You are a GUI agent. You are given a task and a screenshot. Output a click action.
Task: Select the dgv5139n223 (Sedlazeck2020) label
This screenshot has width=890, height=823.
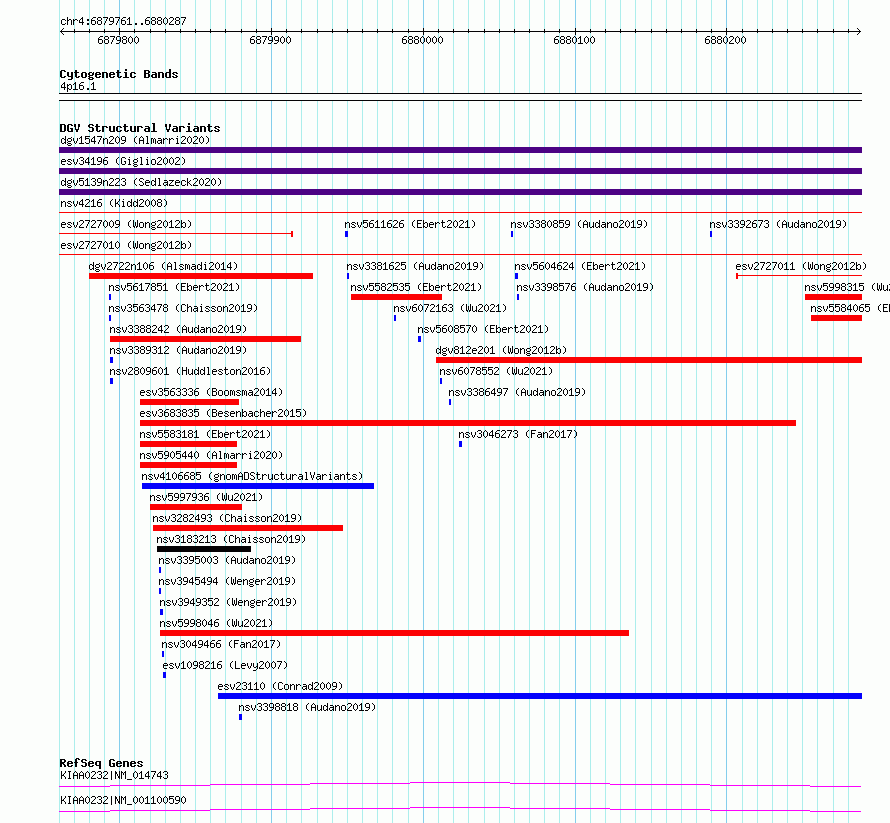tap(141, 182)
